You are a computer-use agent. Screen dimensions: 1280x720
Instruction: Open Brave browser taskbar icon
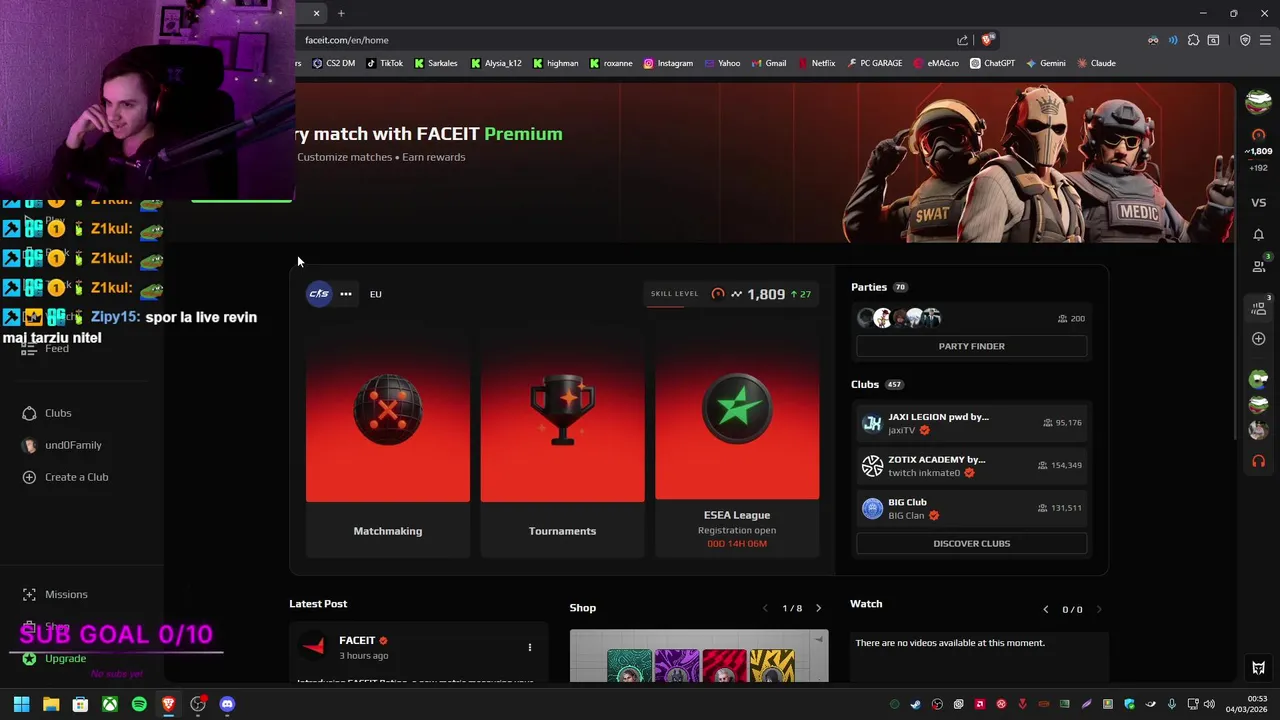(168, 704)
